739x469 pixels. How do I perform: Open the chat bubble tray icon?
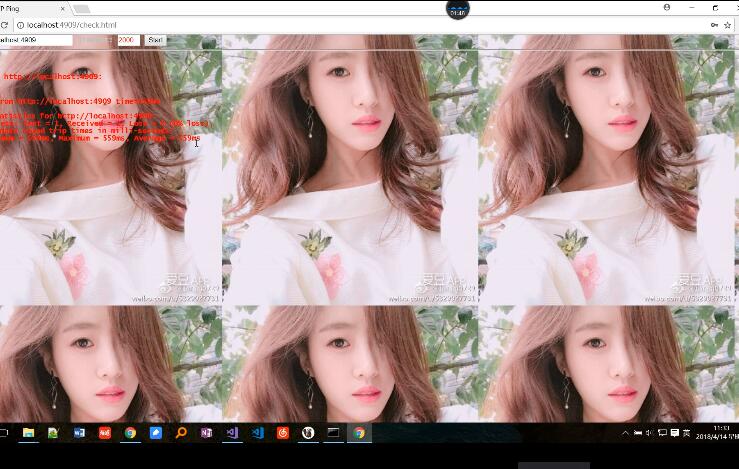coord(662,433)
